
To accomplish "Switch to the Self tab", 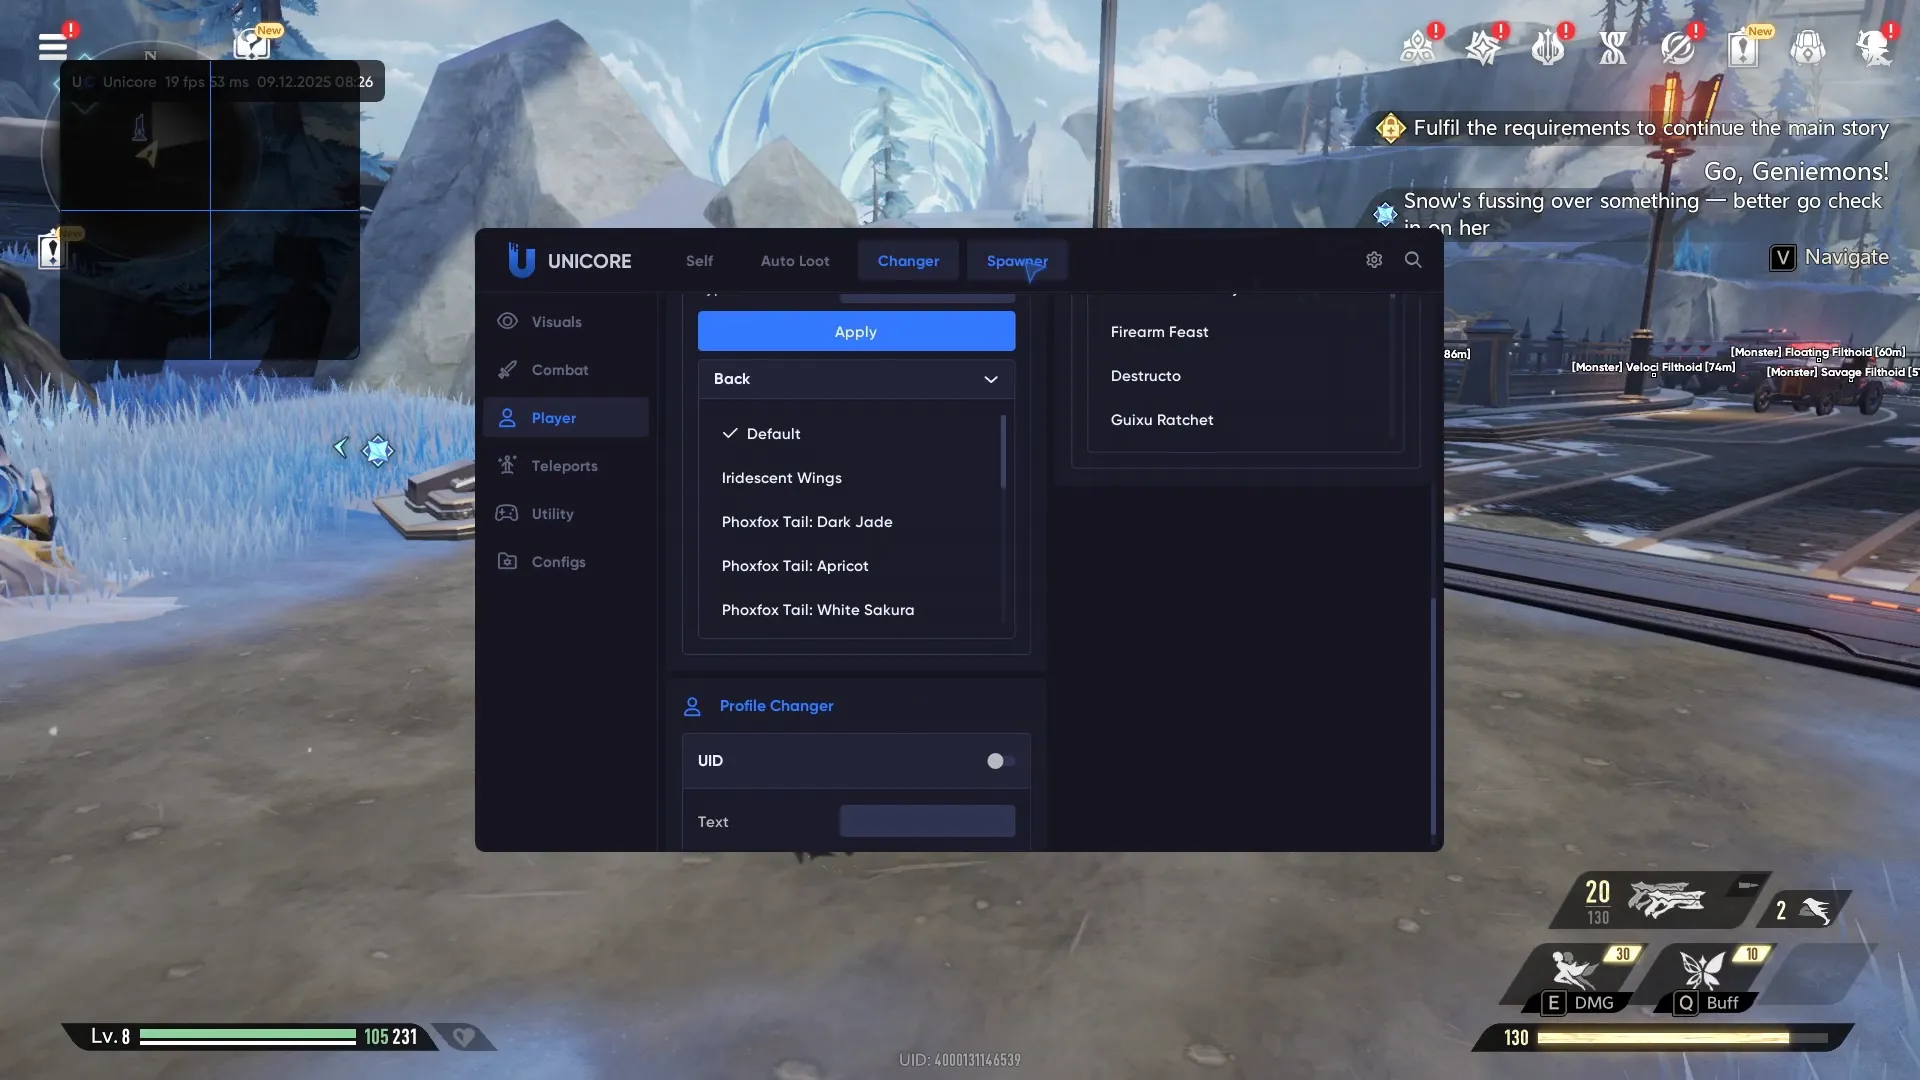I will [698, 260].
